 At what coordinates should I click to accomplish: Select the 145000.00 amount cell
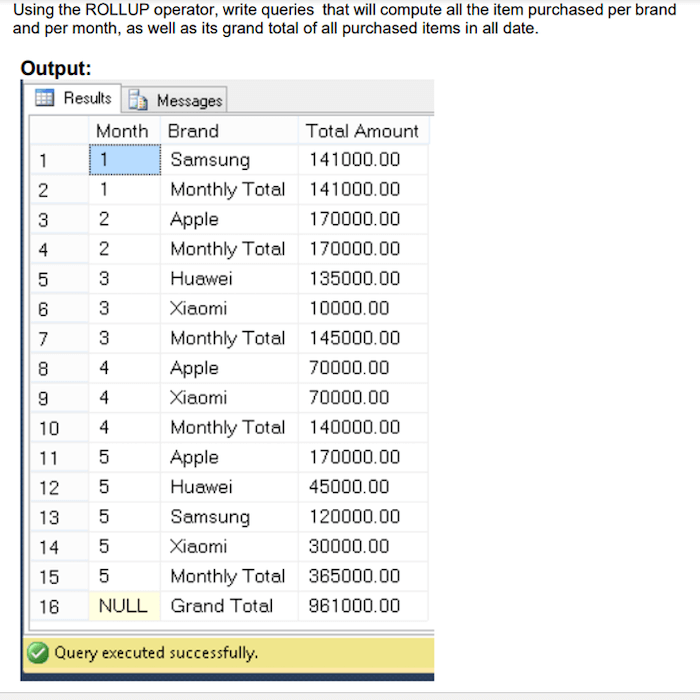(x=363, y=338)
